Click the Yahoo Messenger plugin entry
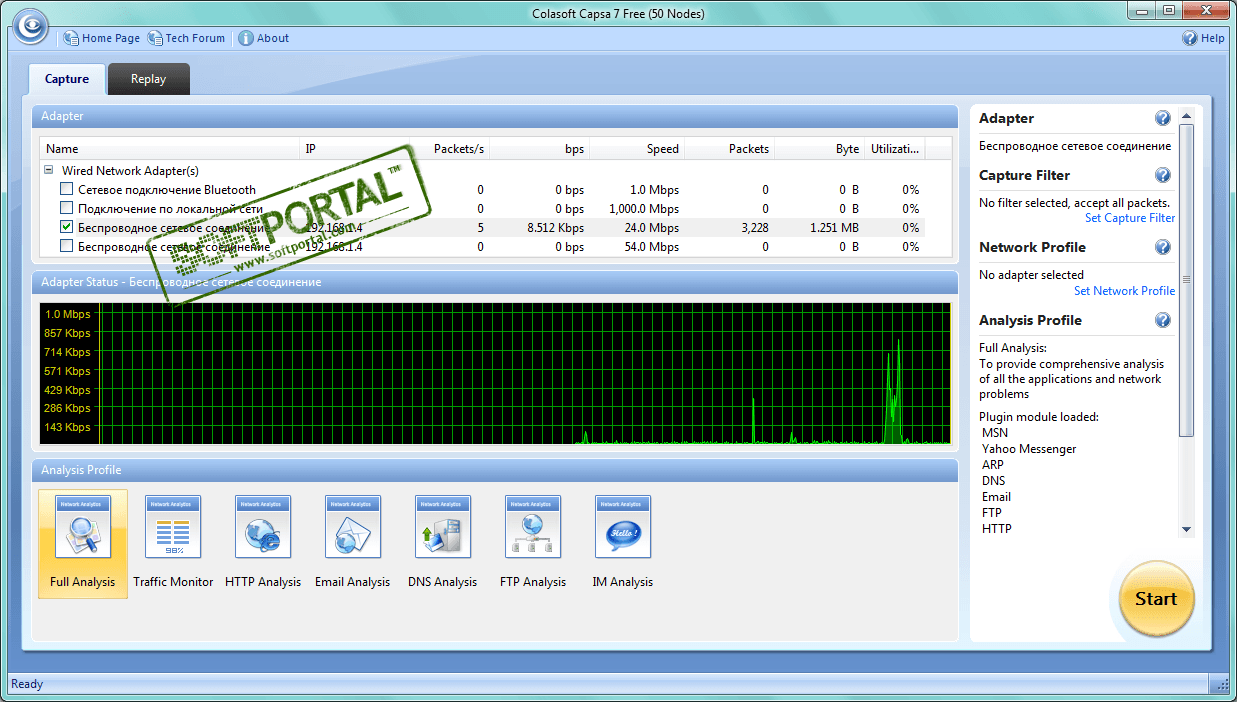The height and width of the screenshot is (702, 1237). [x=1029, y=449]
